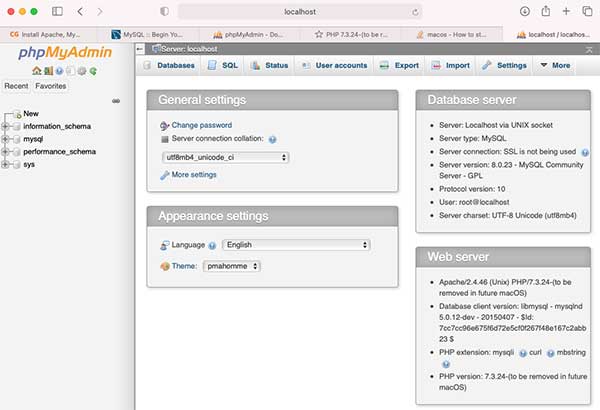Open phpMyAdmin home icon in sidebar
Screen dimensions: 600x410
coord(36,71)
